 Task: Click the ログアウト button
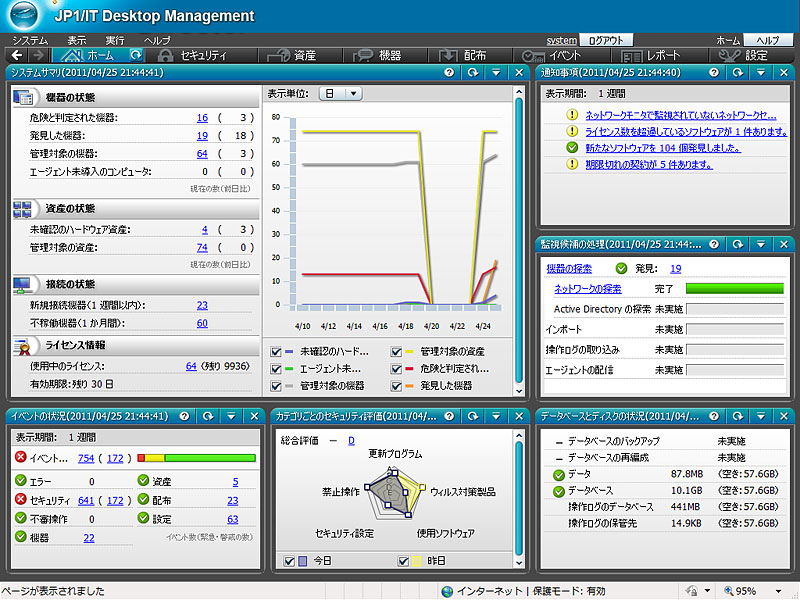(x=607, y=39)
